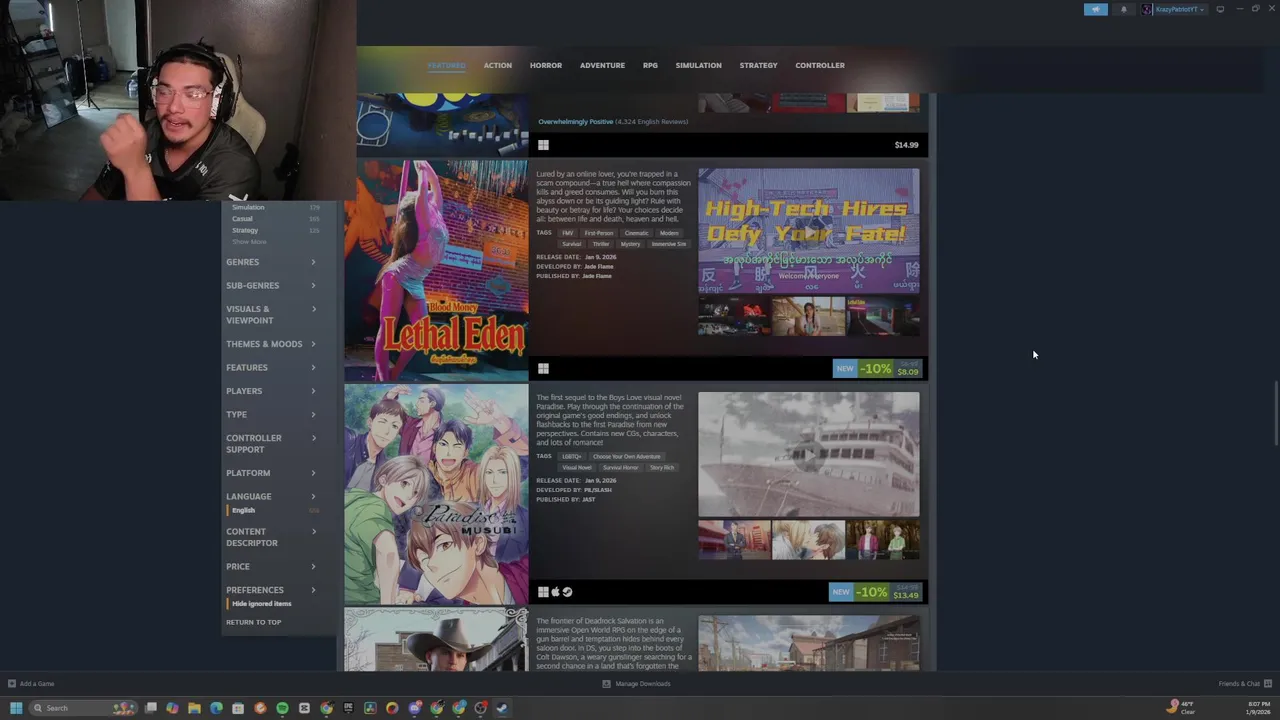Image resolution: width=1280 pixels, height=720 pixels.
Task: Open the Windows Start menu
Action: 16,708
